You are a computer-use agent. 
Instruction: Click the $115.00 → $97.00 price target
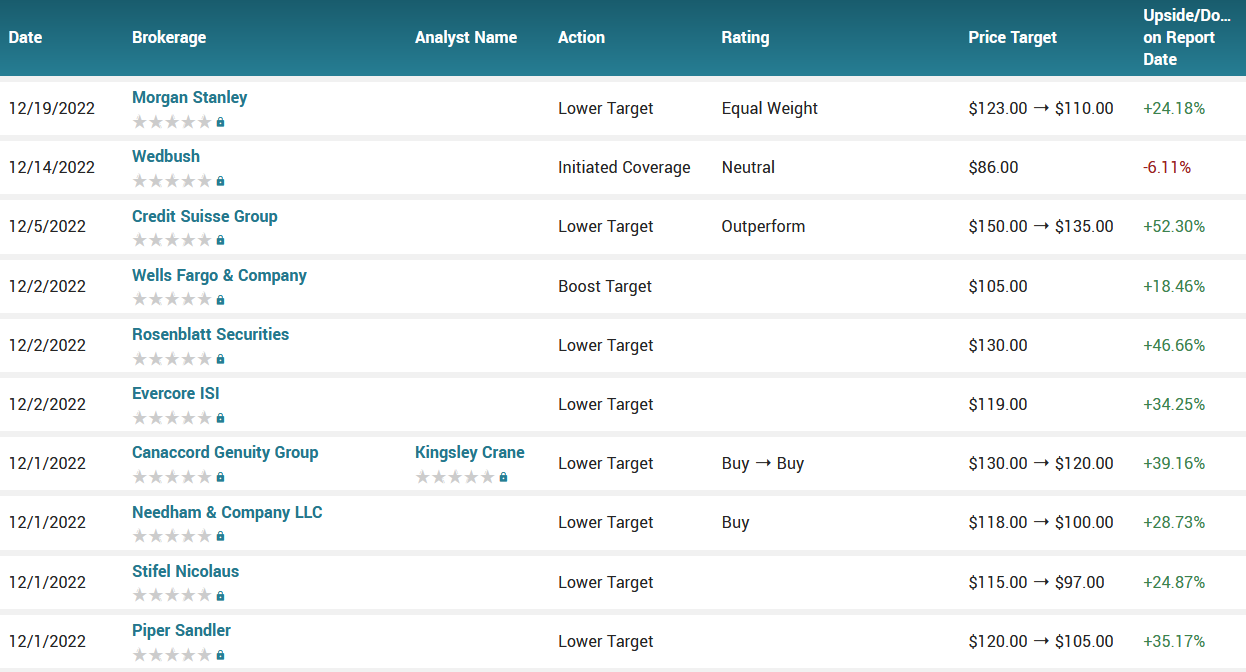pos(1036,582)
